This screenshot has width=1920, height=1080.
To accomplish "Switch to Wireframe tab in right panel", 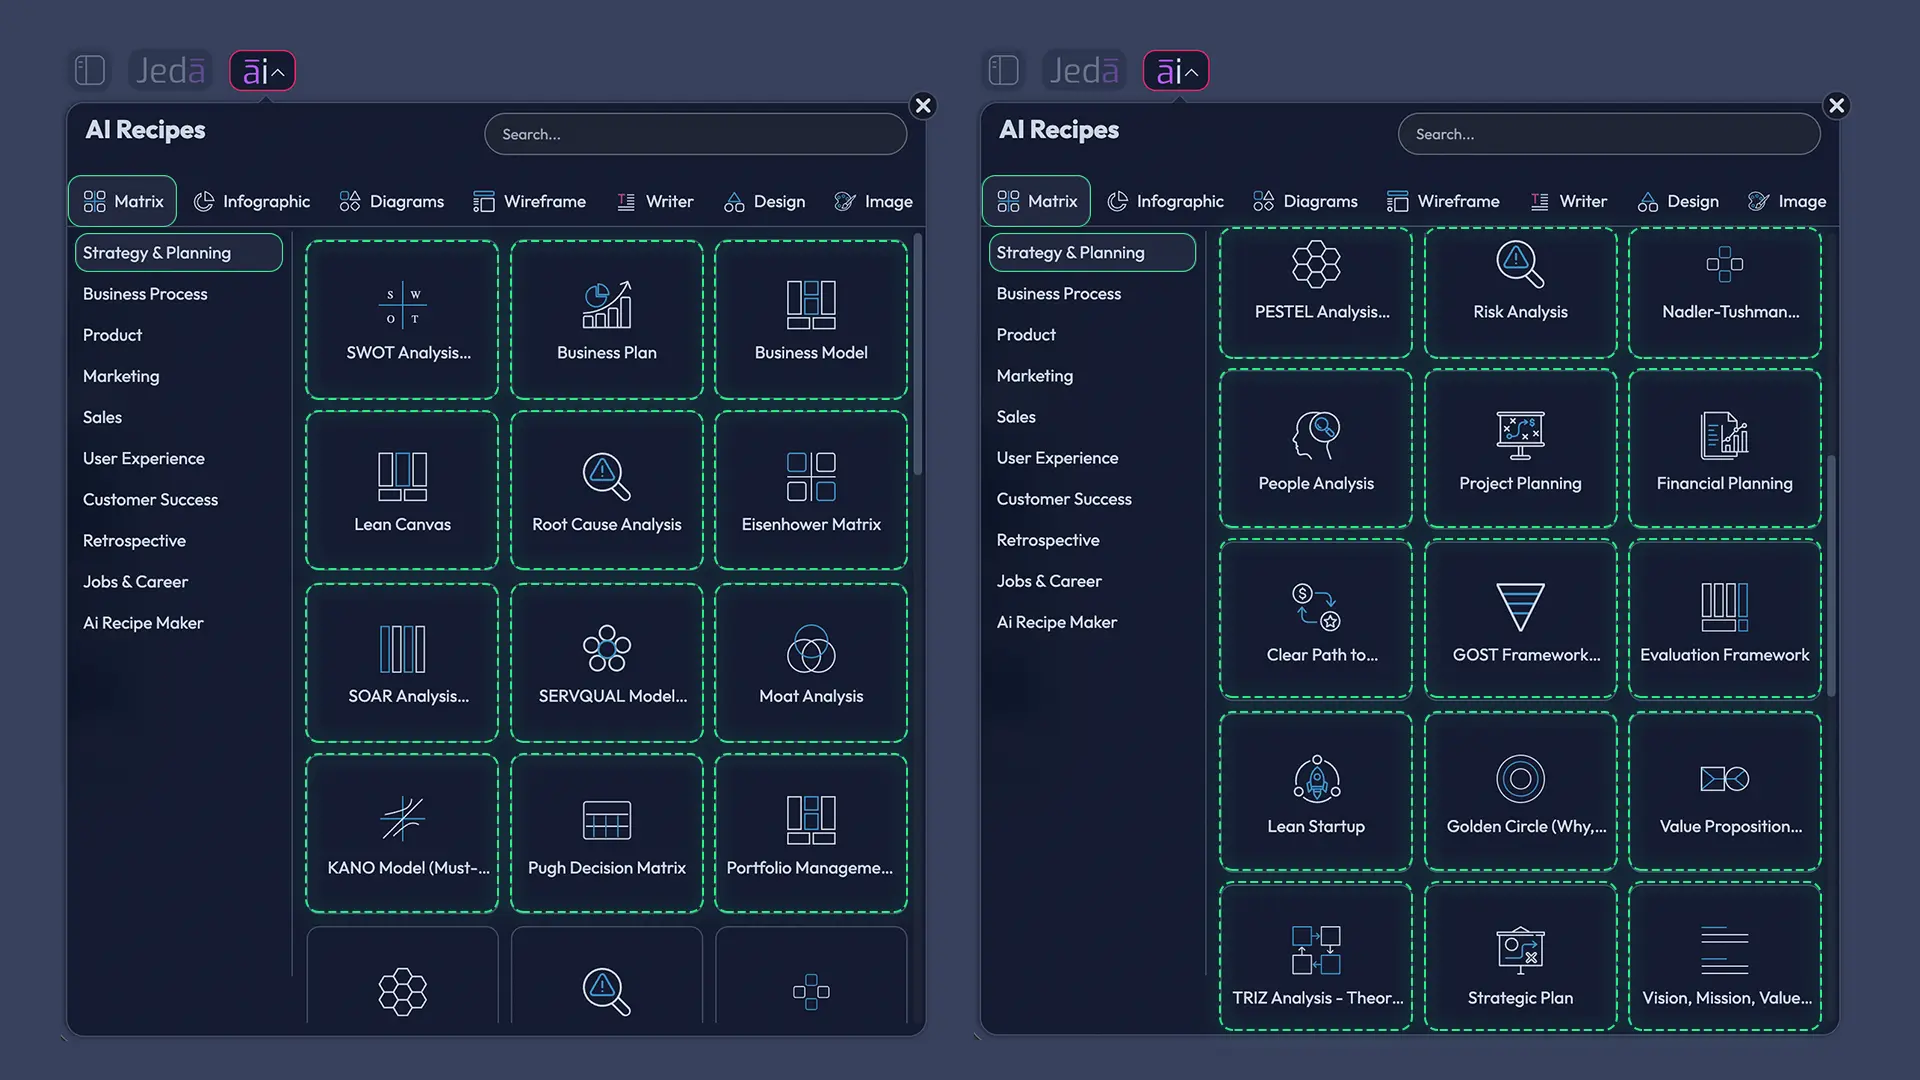I will 1444,201.
